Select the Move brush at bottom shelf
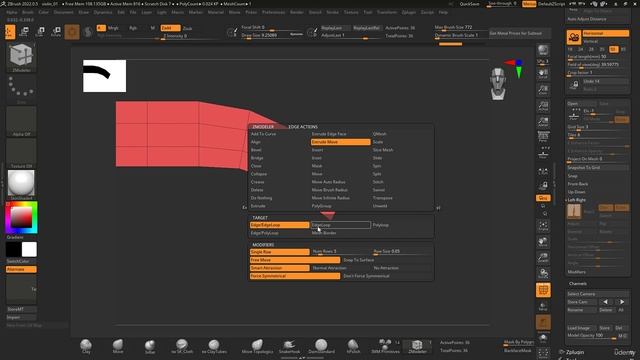Image resolution: width=640 pixels, height=360 pixels. click(x=118, y=346)
